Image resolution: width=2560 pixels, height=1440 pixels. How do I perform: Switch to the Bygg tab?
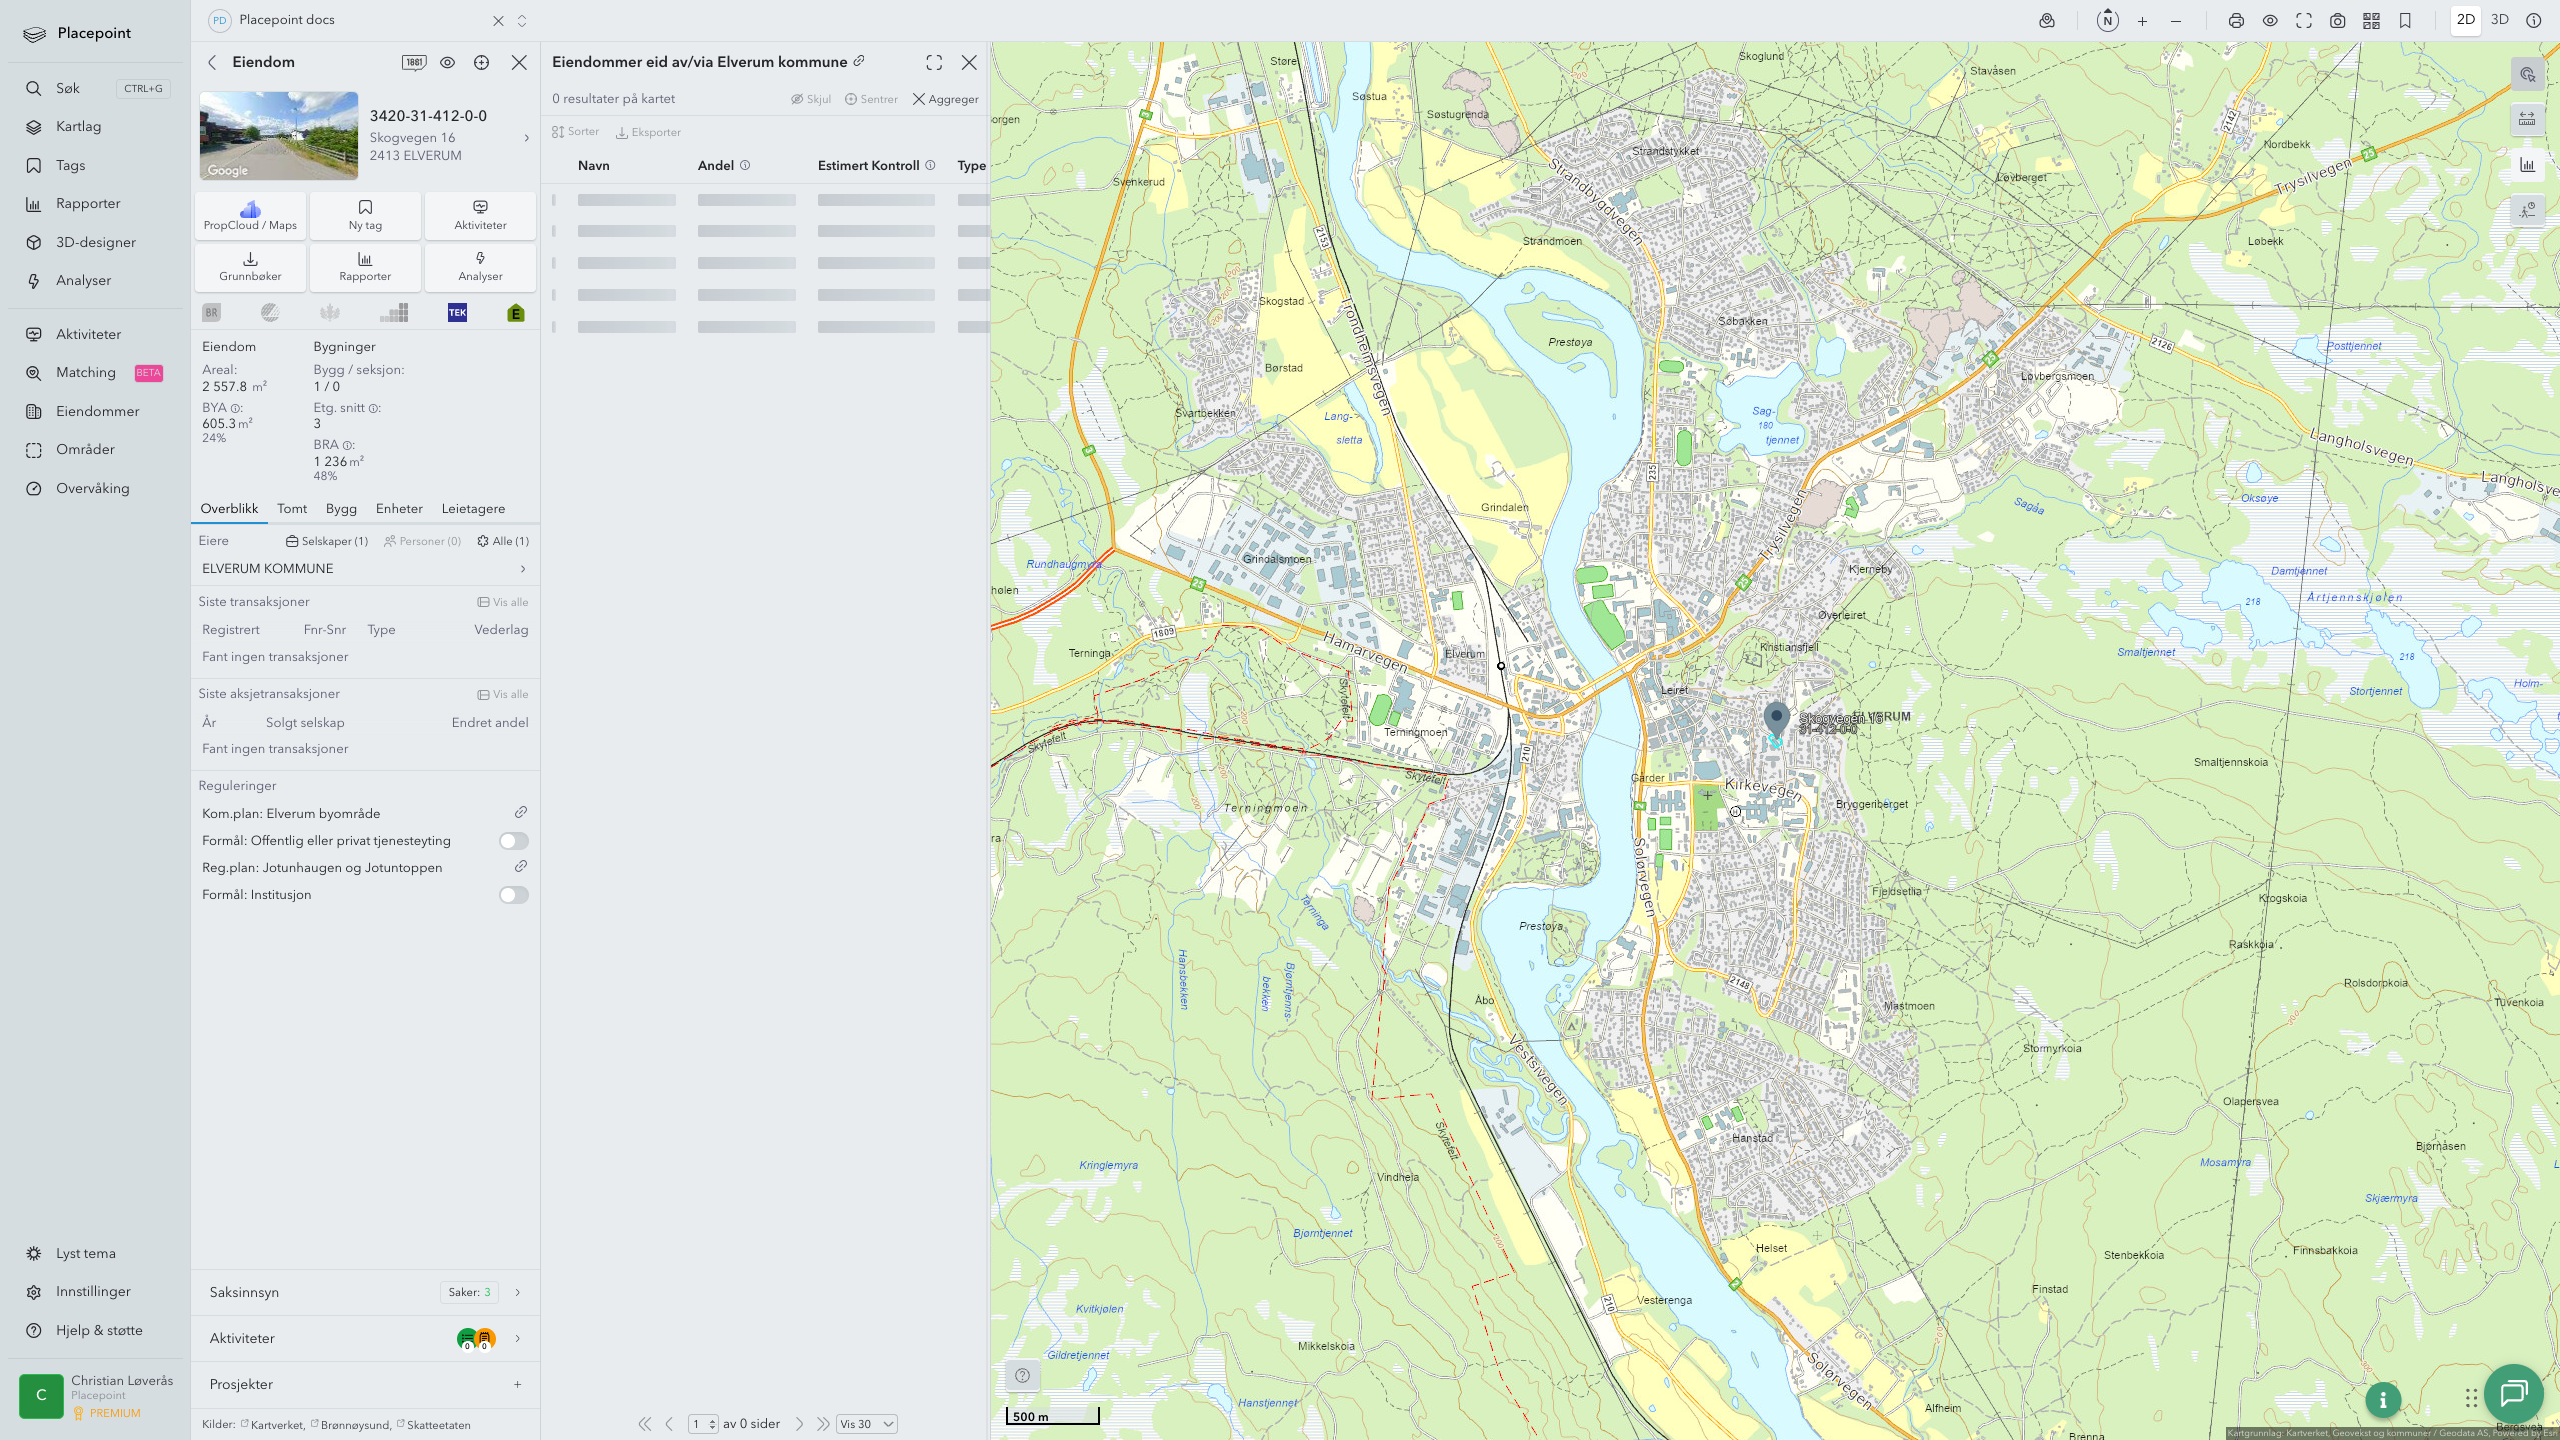point(341,509)
